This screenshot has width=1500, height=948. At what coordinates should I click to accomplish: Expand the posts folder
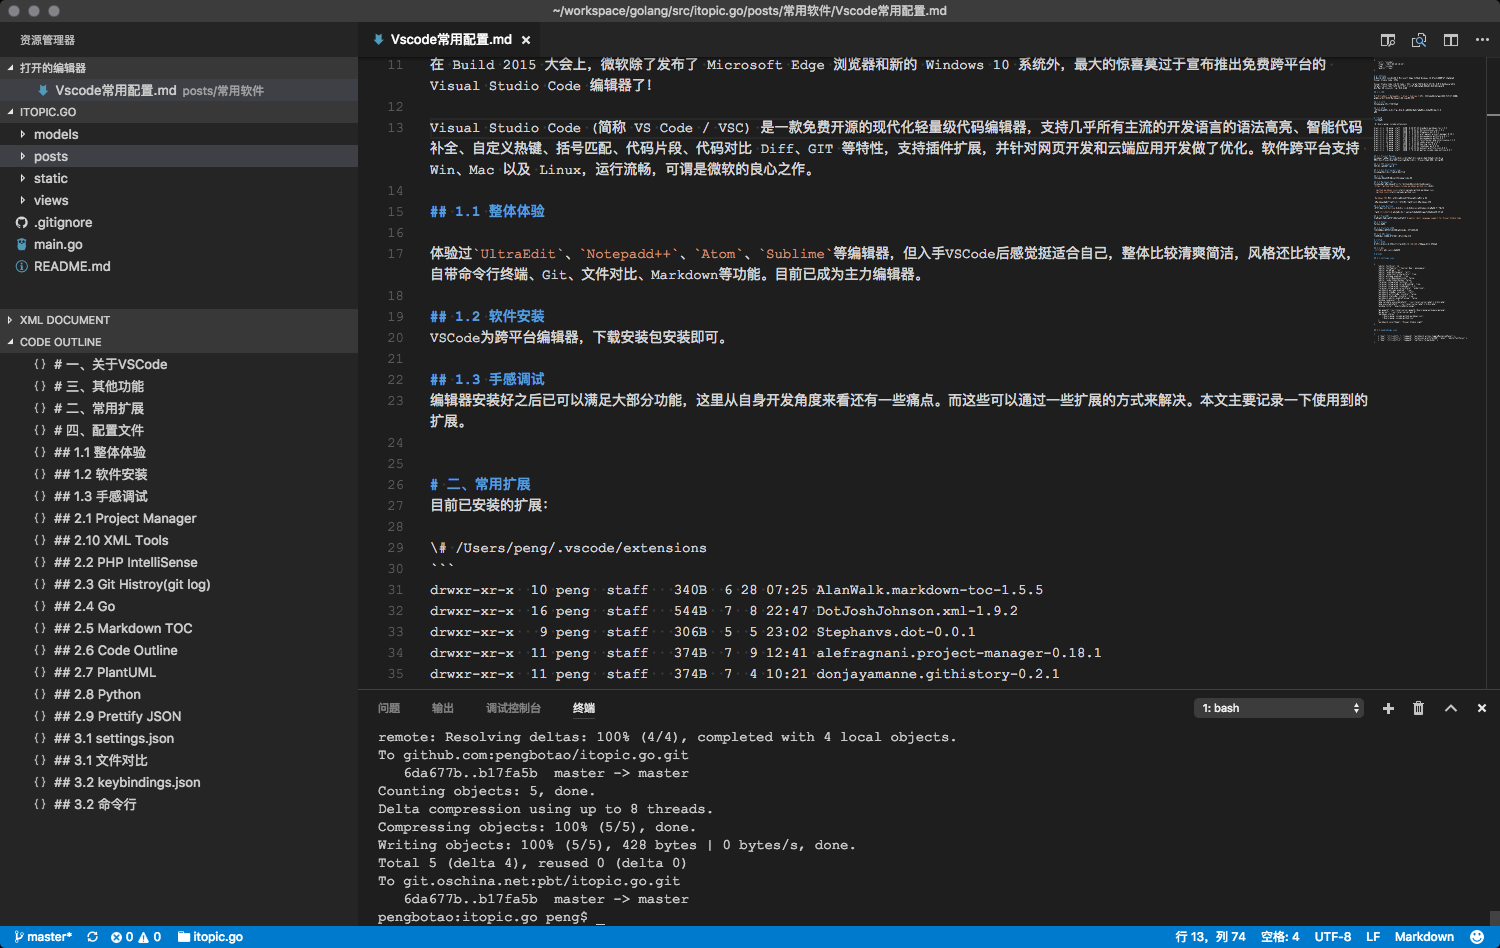coord(23,156)
